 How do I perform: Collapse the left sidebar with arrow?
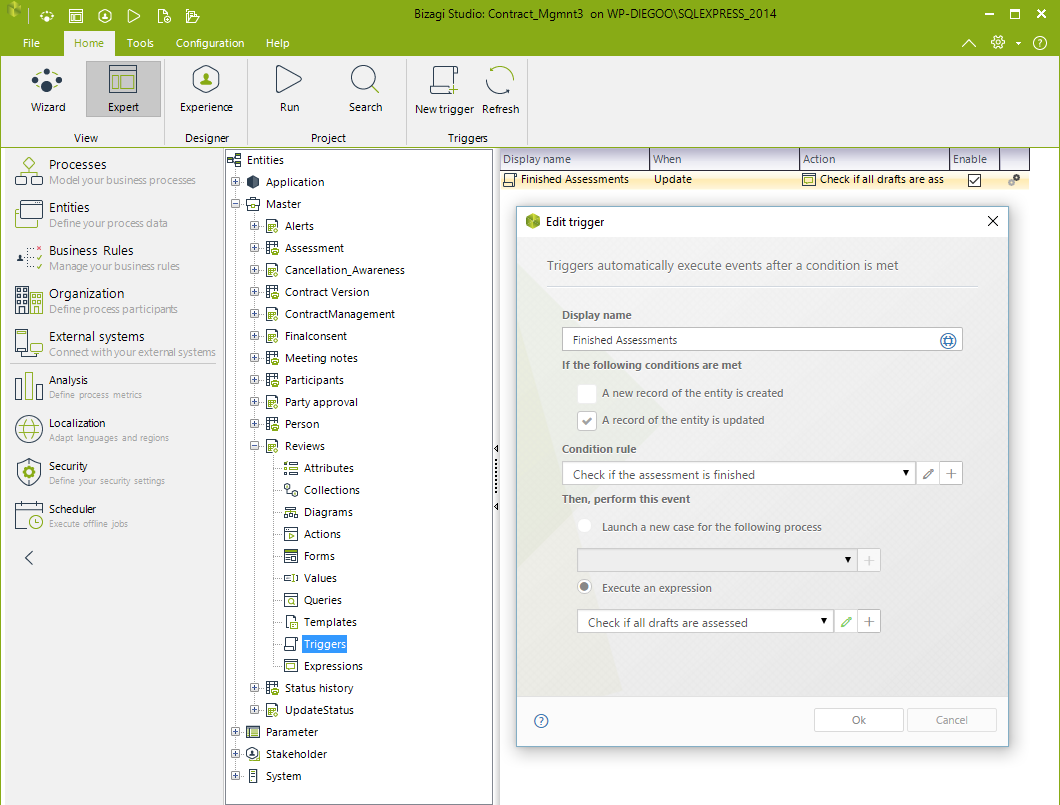coord(29,558)
